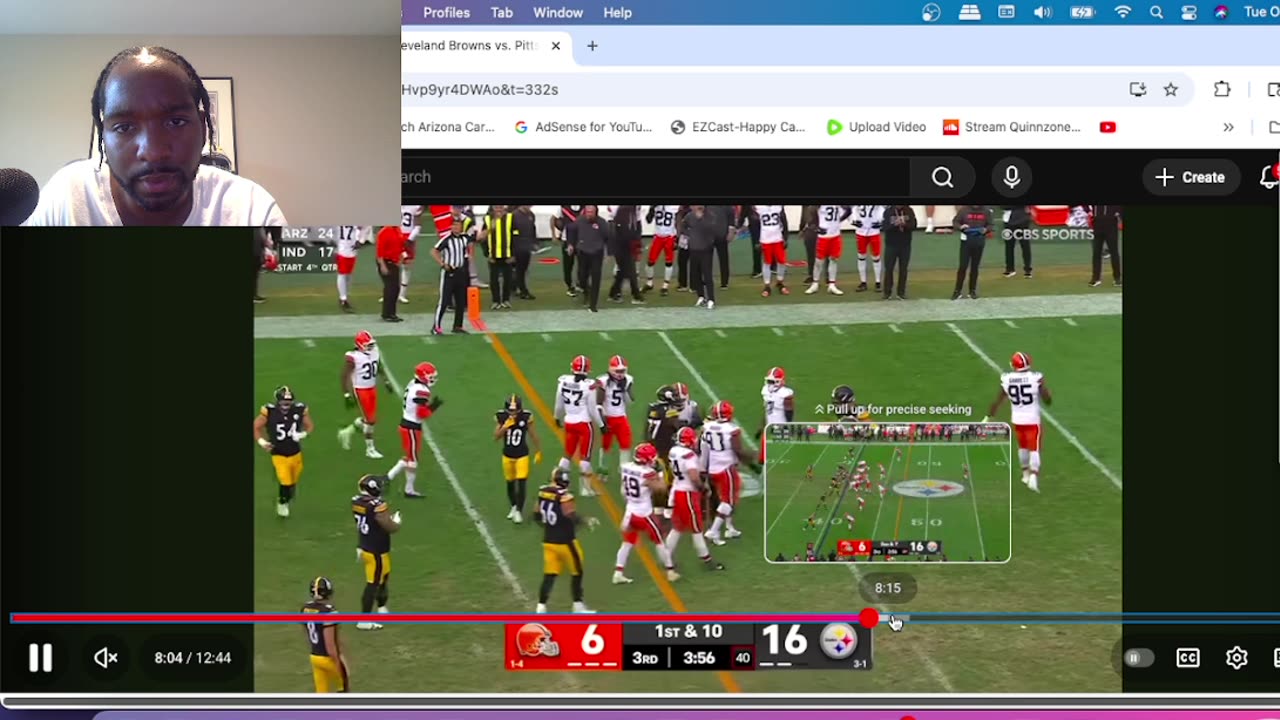Open the Window menu in the menu bar
The width and height of the screenshot is (1280, 720).
(558, 13)
